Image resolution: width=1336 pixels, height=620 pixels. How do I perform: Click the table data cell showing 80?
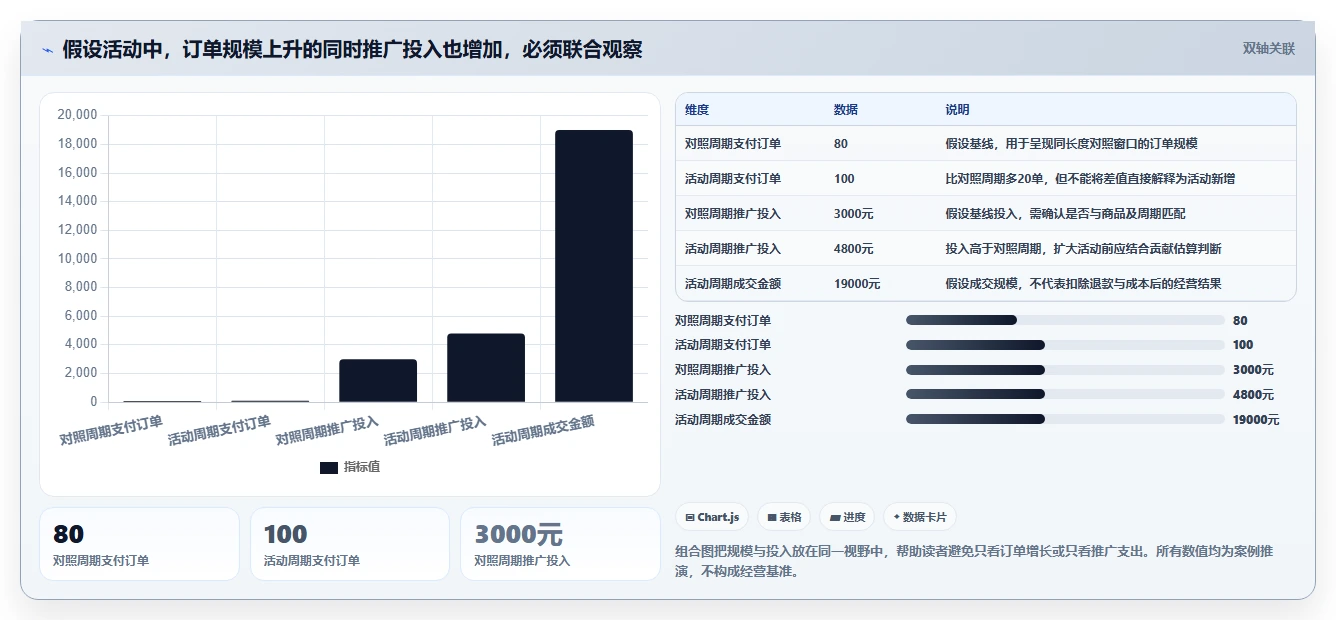pos(840,144)
